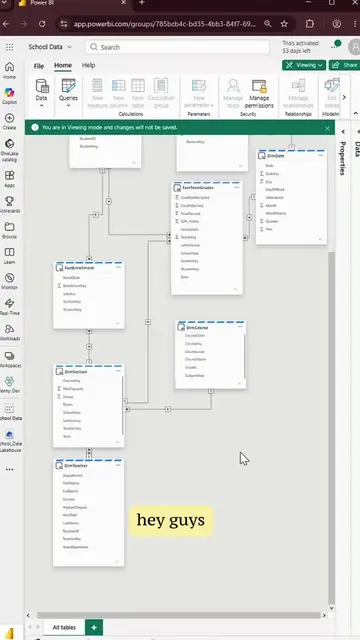Image resolution: width=360 pixels, height=640 pixels.
Task: Click the Search box
Action: pos(178,47)
